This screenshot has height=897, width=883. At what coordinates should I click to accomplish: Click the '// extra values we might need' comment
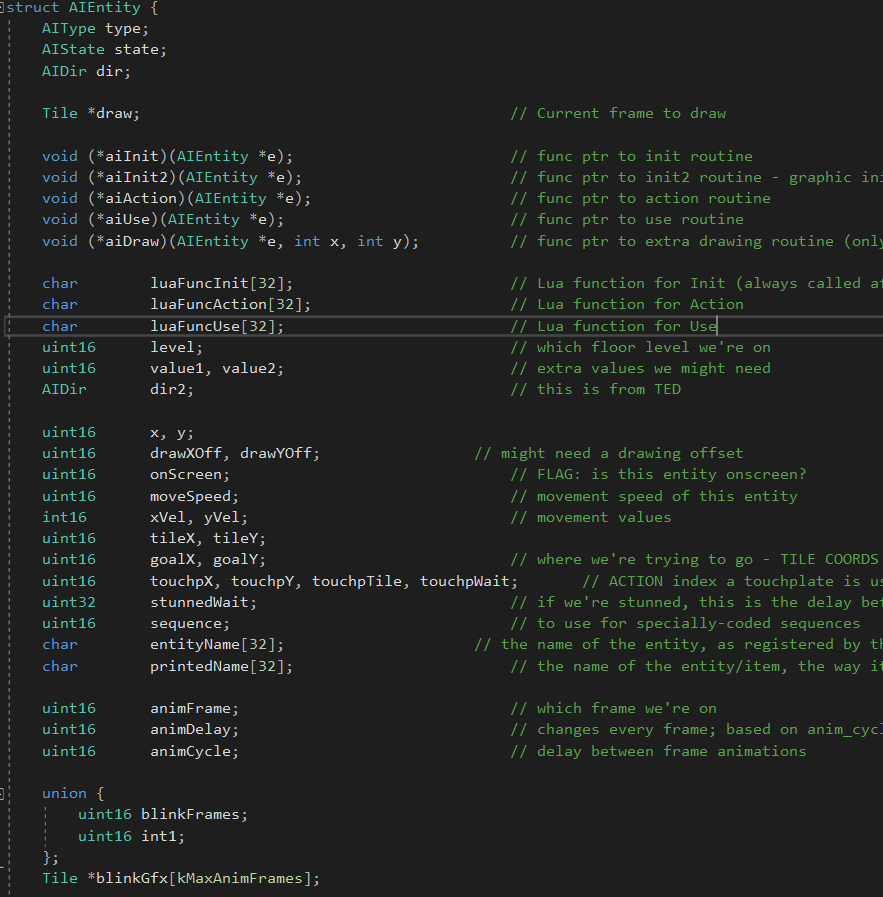(641, 368)
